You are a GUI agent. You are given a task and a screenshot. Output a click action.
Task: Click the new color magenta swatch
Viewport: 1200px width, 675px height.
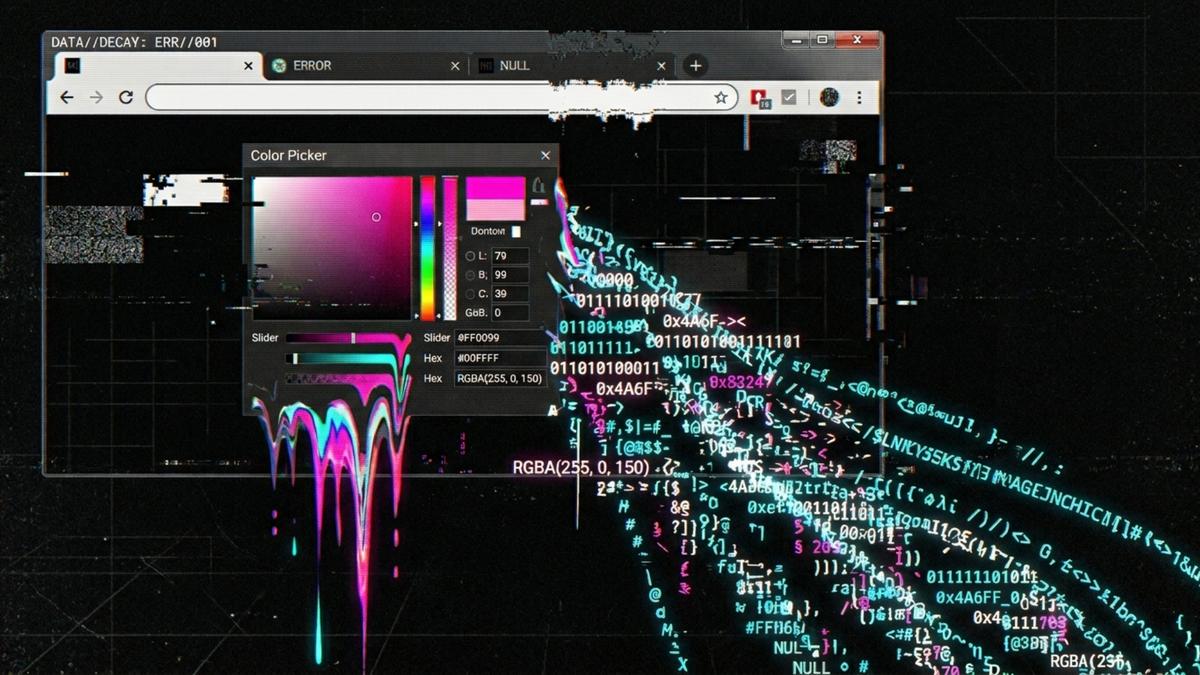point(495,188)
